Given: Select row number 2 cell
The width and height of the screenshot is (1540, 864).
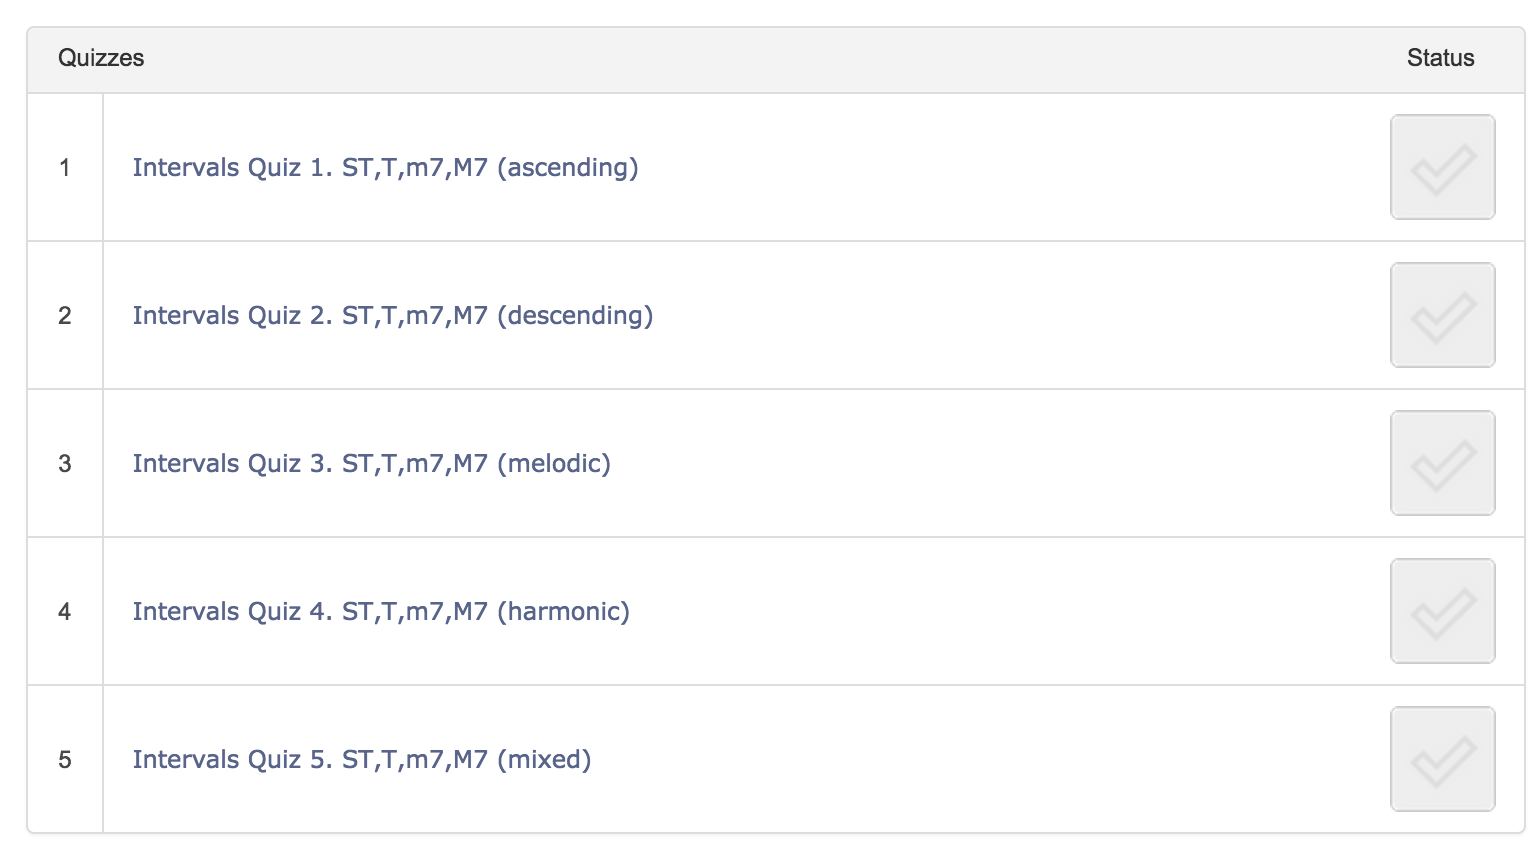Looking at the screenshot, I should [65, 315].
